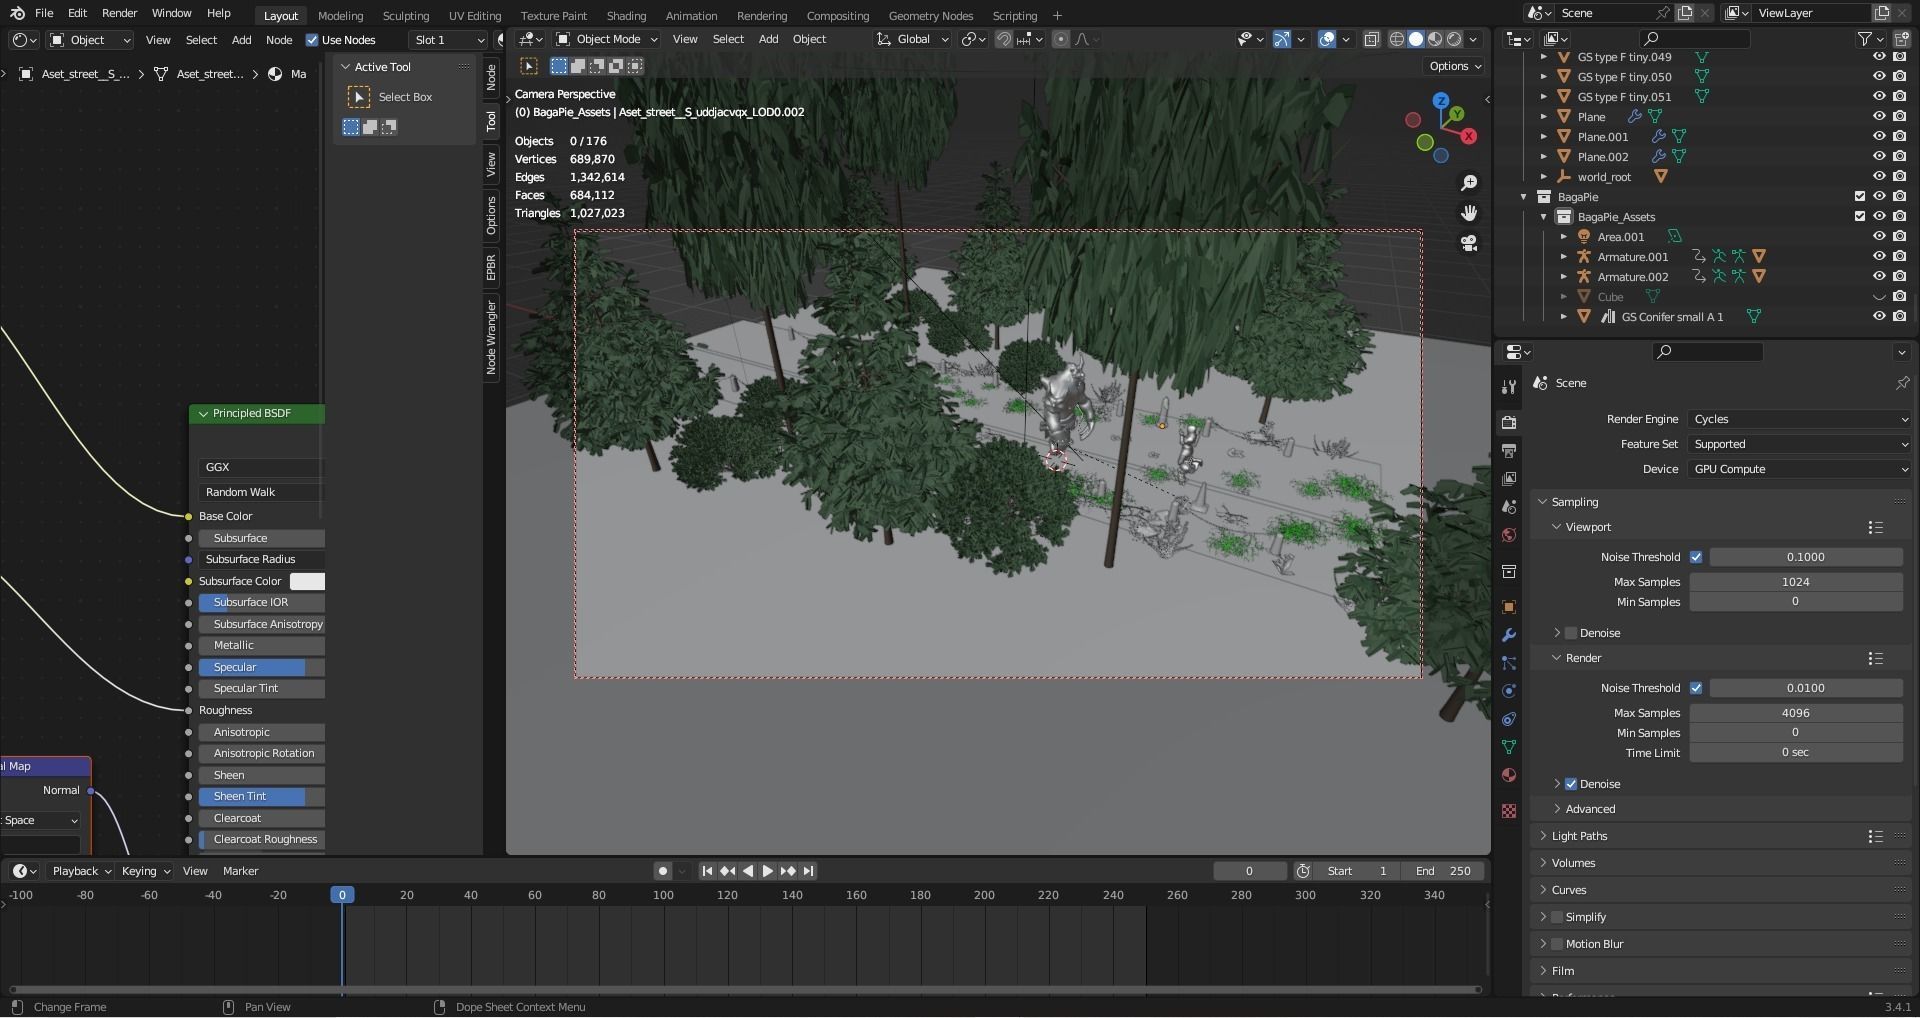
Task: Click the viewport Options button
Action: tap(1455, 66)
